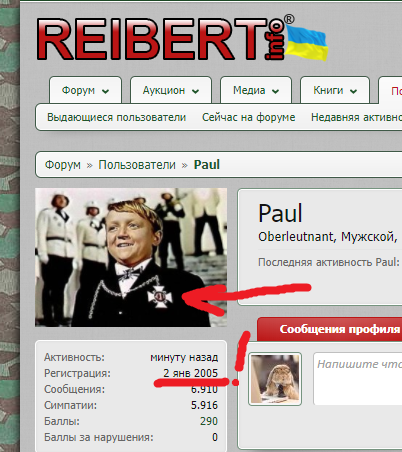The width and height of the screenshot is (402, 452).
Task: Expand the Книги menu chevron
Action: [353, 91]
